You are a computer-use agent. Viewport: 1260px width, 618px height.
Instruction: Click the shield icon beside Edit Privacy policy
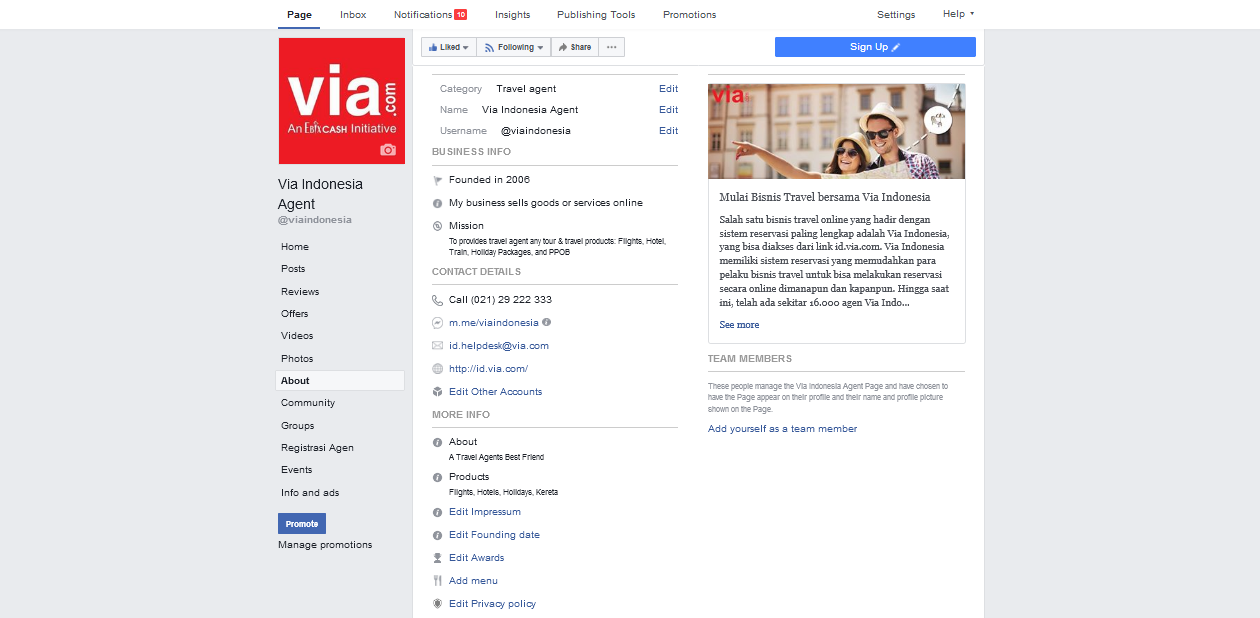(x=437, y=604)
